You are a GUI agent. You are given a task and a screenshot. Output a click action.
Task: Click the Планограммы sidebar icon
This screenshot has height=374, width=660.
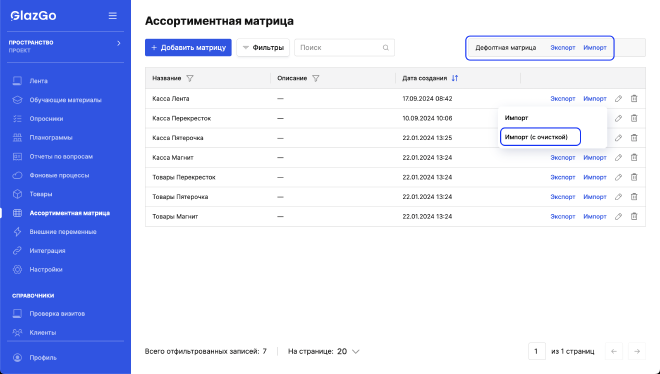point(17,138)
